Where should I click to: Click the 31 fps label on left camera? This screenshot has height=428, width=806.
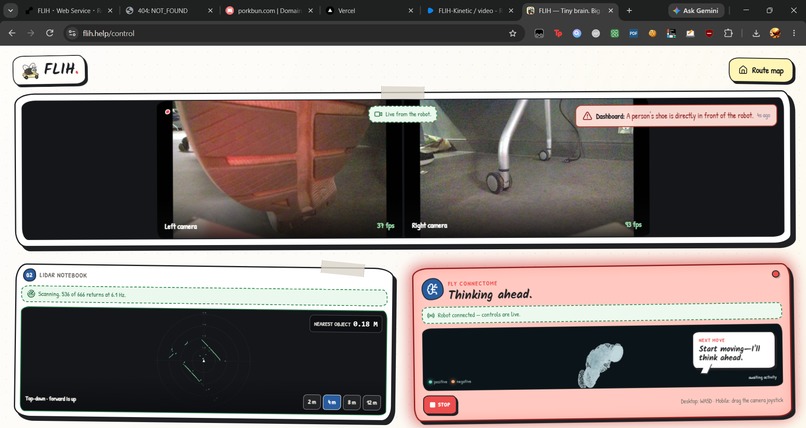coord(385,225)
